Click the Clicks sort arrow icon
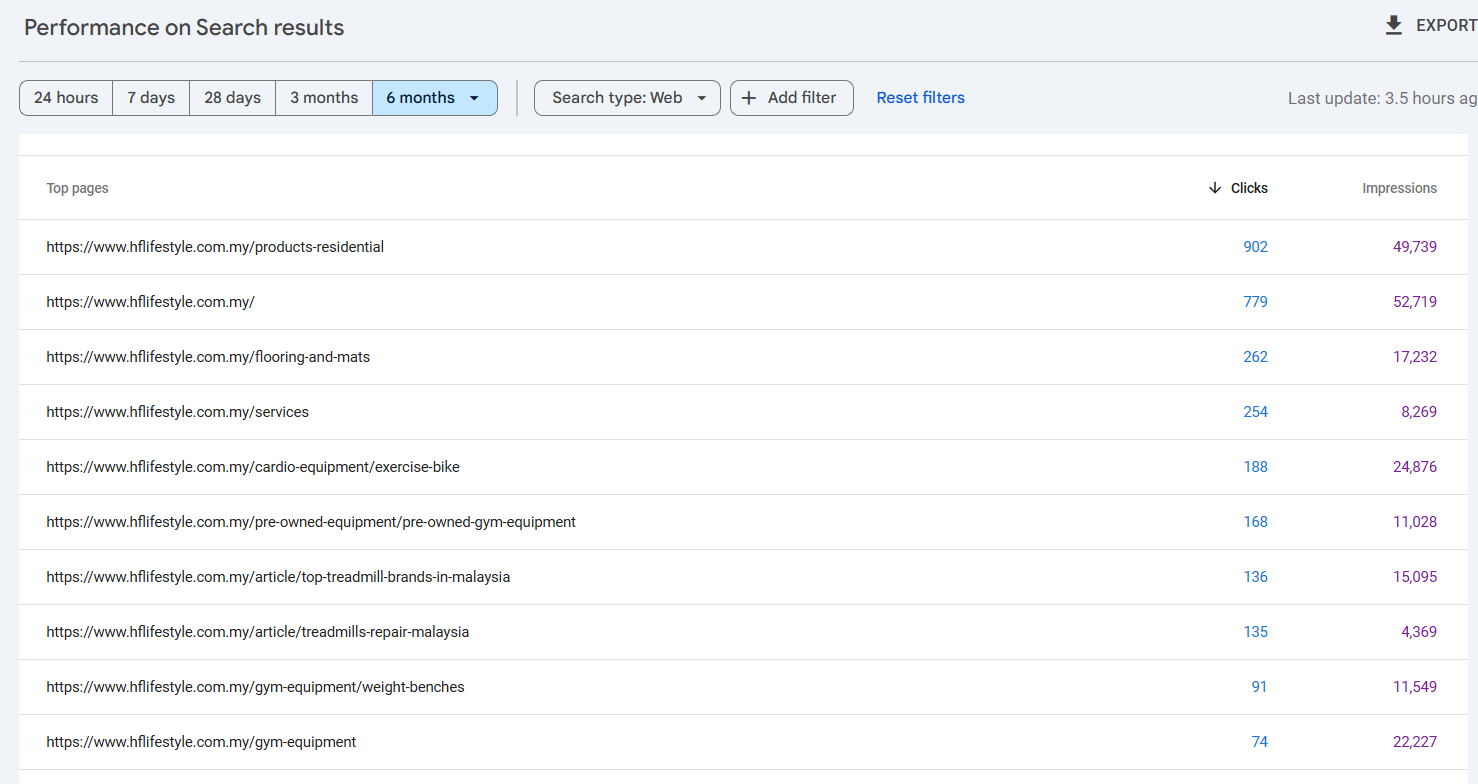This screenshot has height=784, width=1478. coord(1215,188)
